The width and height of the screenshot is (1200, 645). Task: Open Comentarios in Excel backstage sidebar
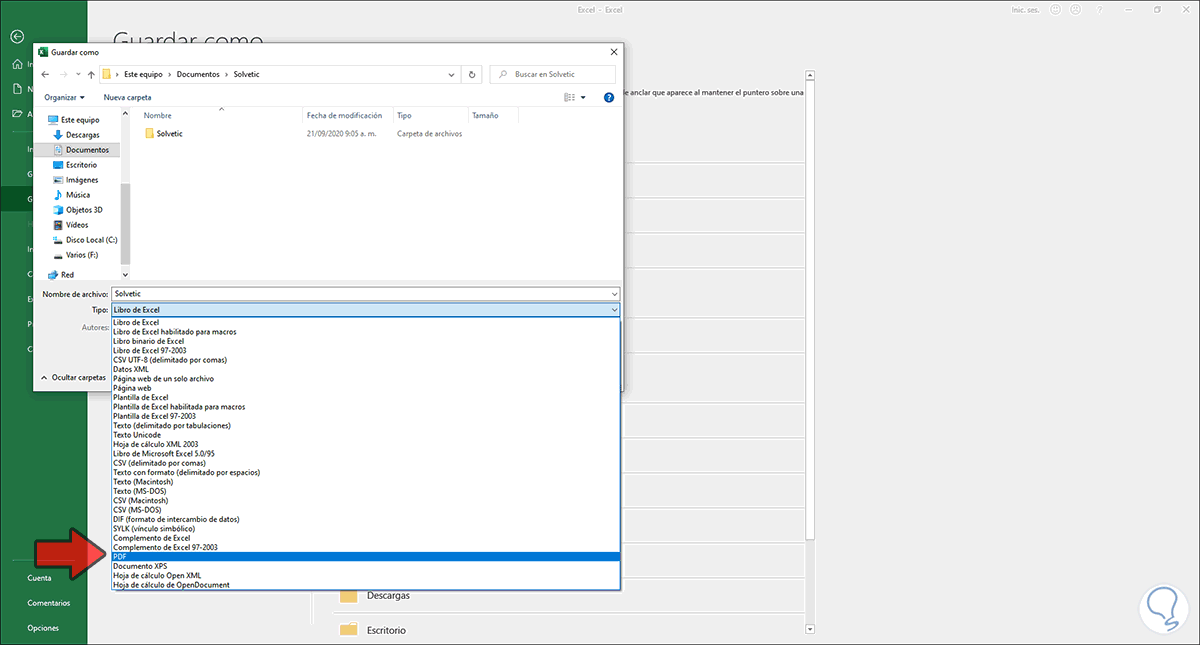[49, 603]
